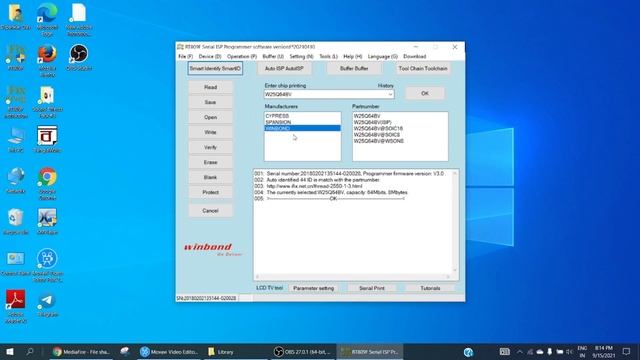Open the Buffer (U) menu
This screenshot has width=640, height=360.
(273, 56)
